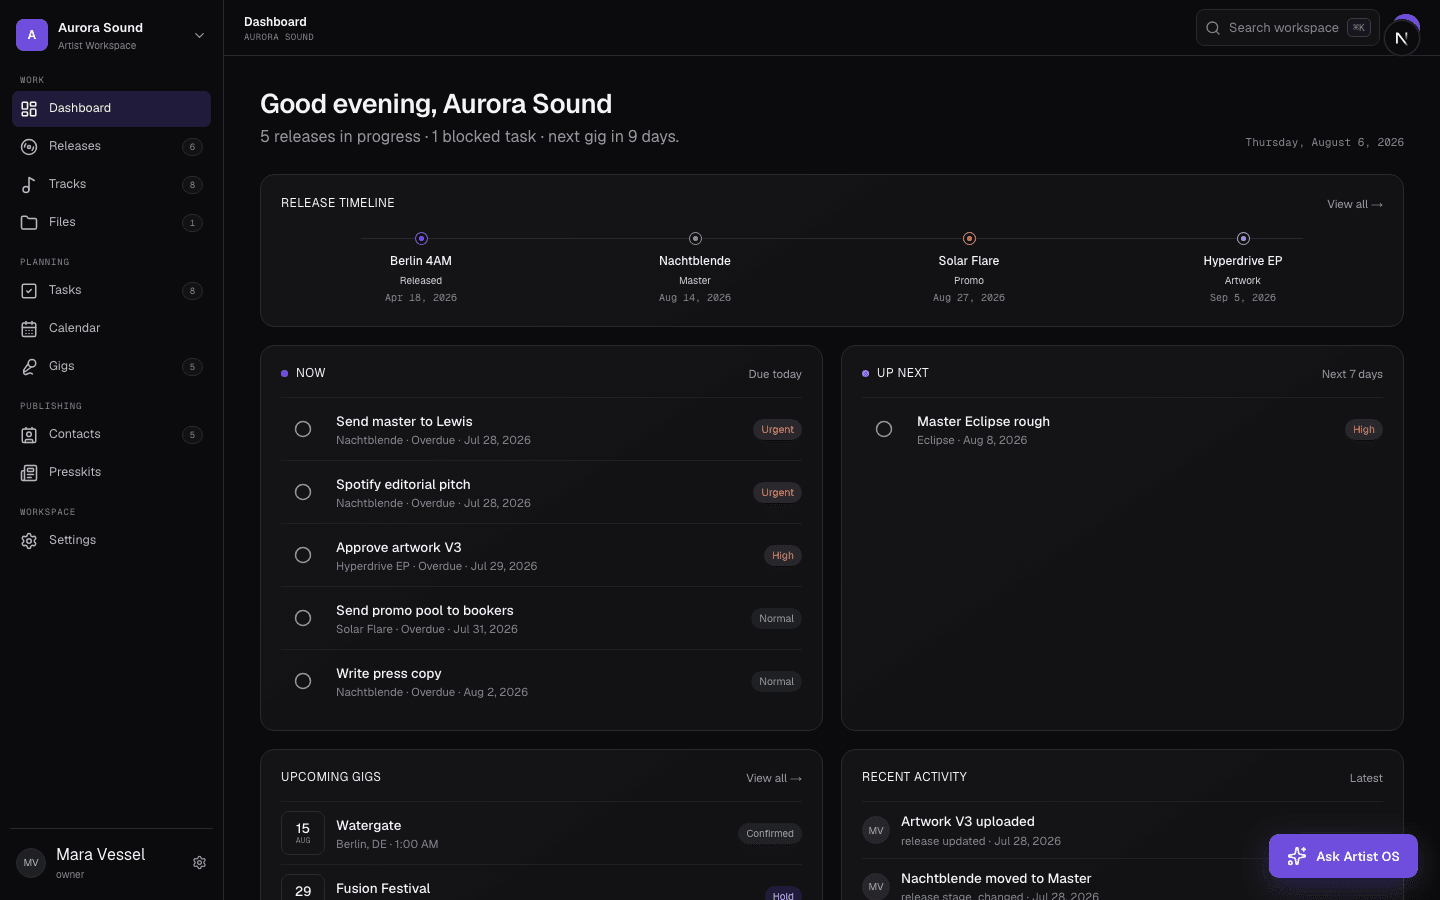
Task: Open Settings in the sidebar
Action: click(111, 541)
